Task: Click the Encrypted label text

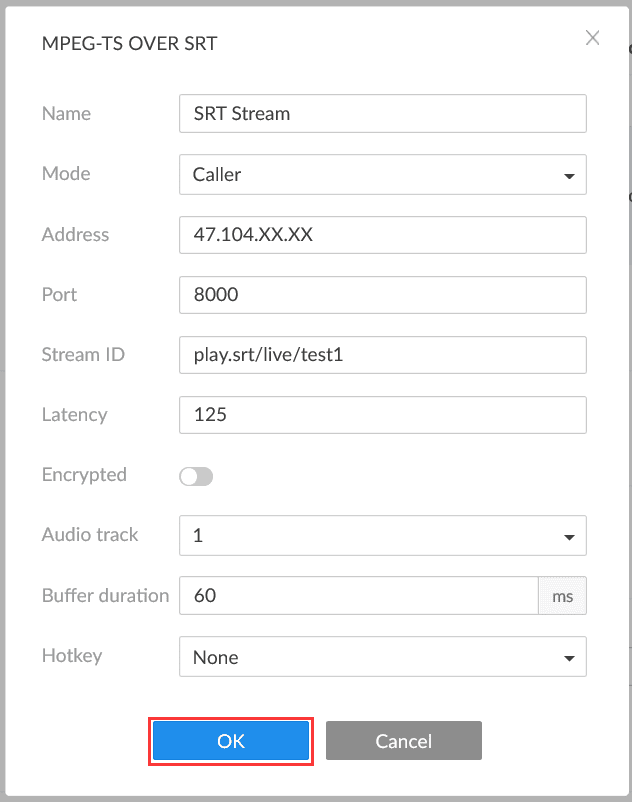Action: point(84,475)
